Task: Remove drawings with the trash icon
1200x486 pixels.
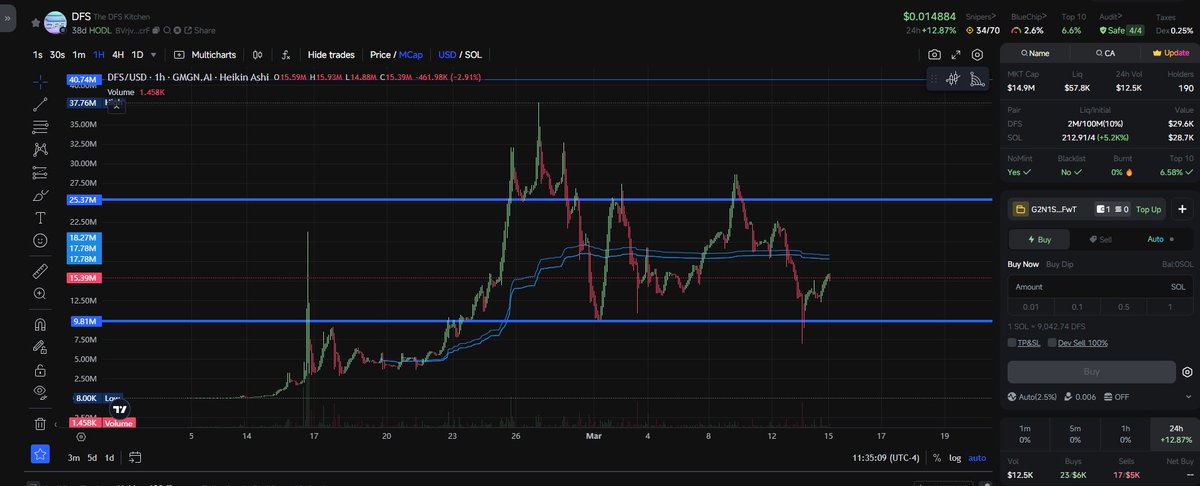Action: [40, 423]
